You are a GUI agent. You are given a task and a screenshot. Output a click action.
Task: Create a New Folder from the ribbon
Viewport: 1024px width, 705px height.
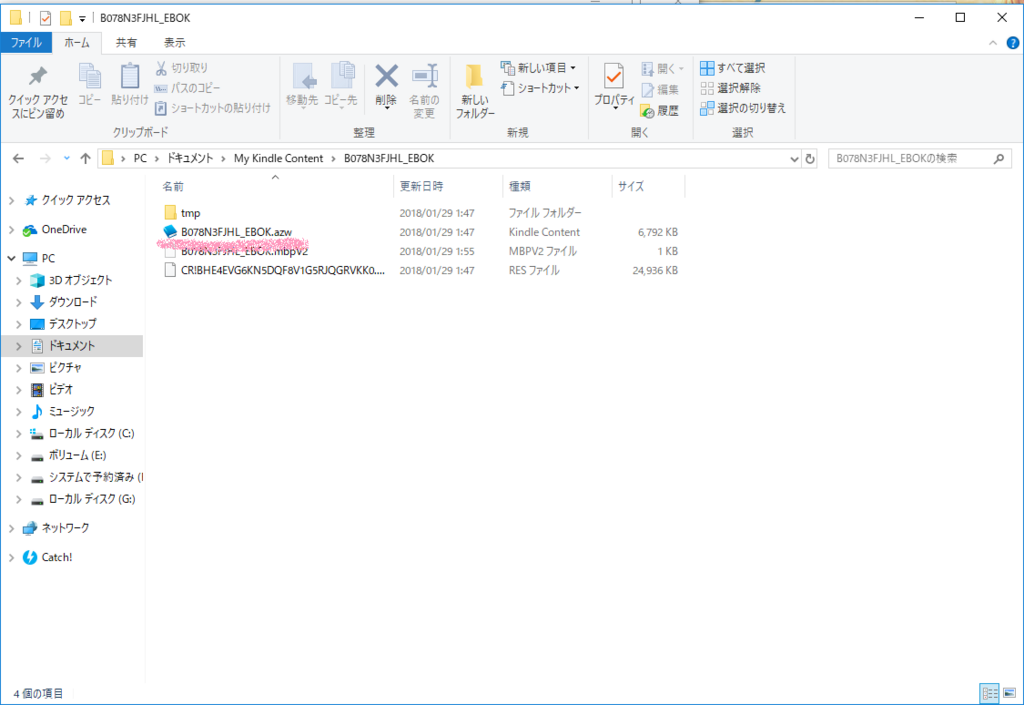pyautogui.click(x=475, y=91)
